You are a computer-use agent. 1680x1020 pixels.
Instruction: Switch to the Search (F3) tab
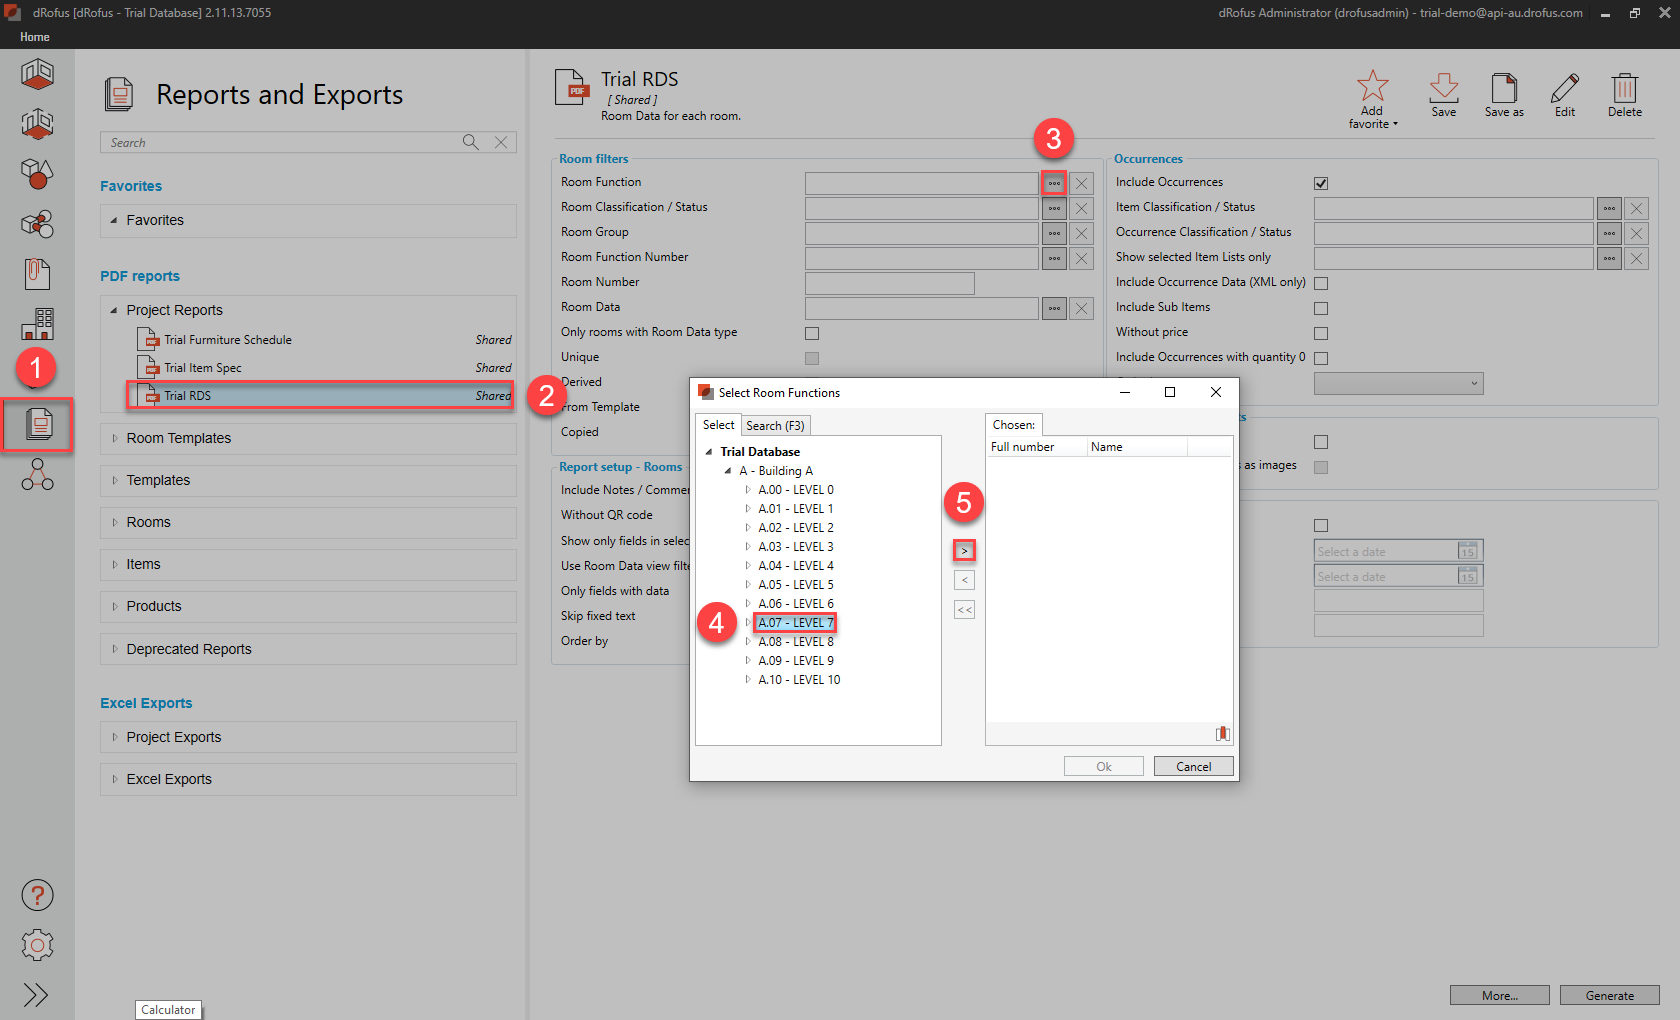pyautogui.click(x=775, y=425)
